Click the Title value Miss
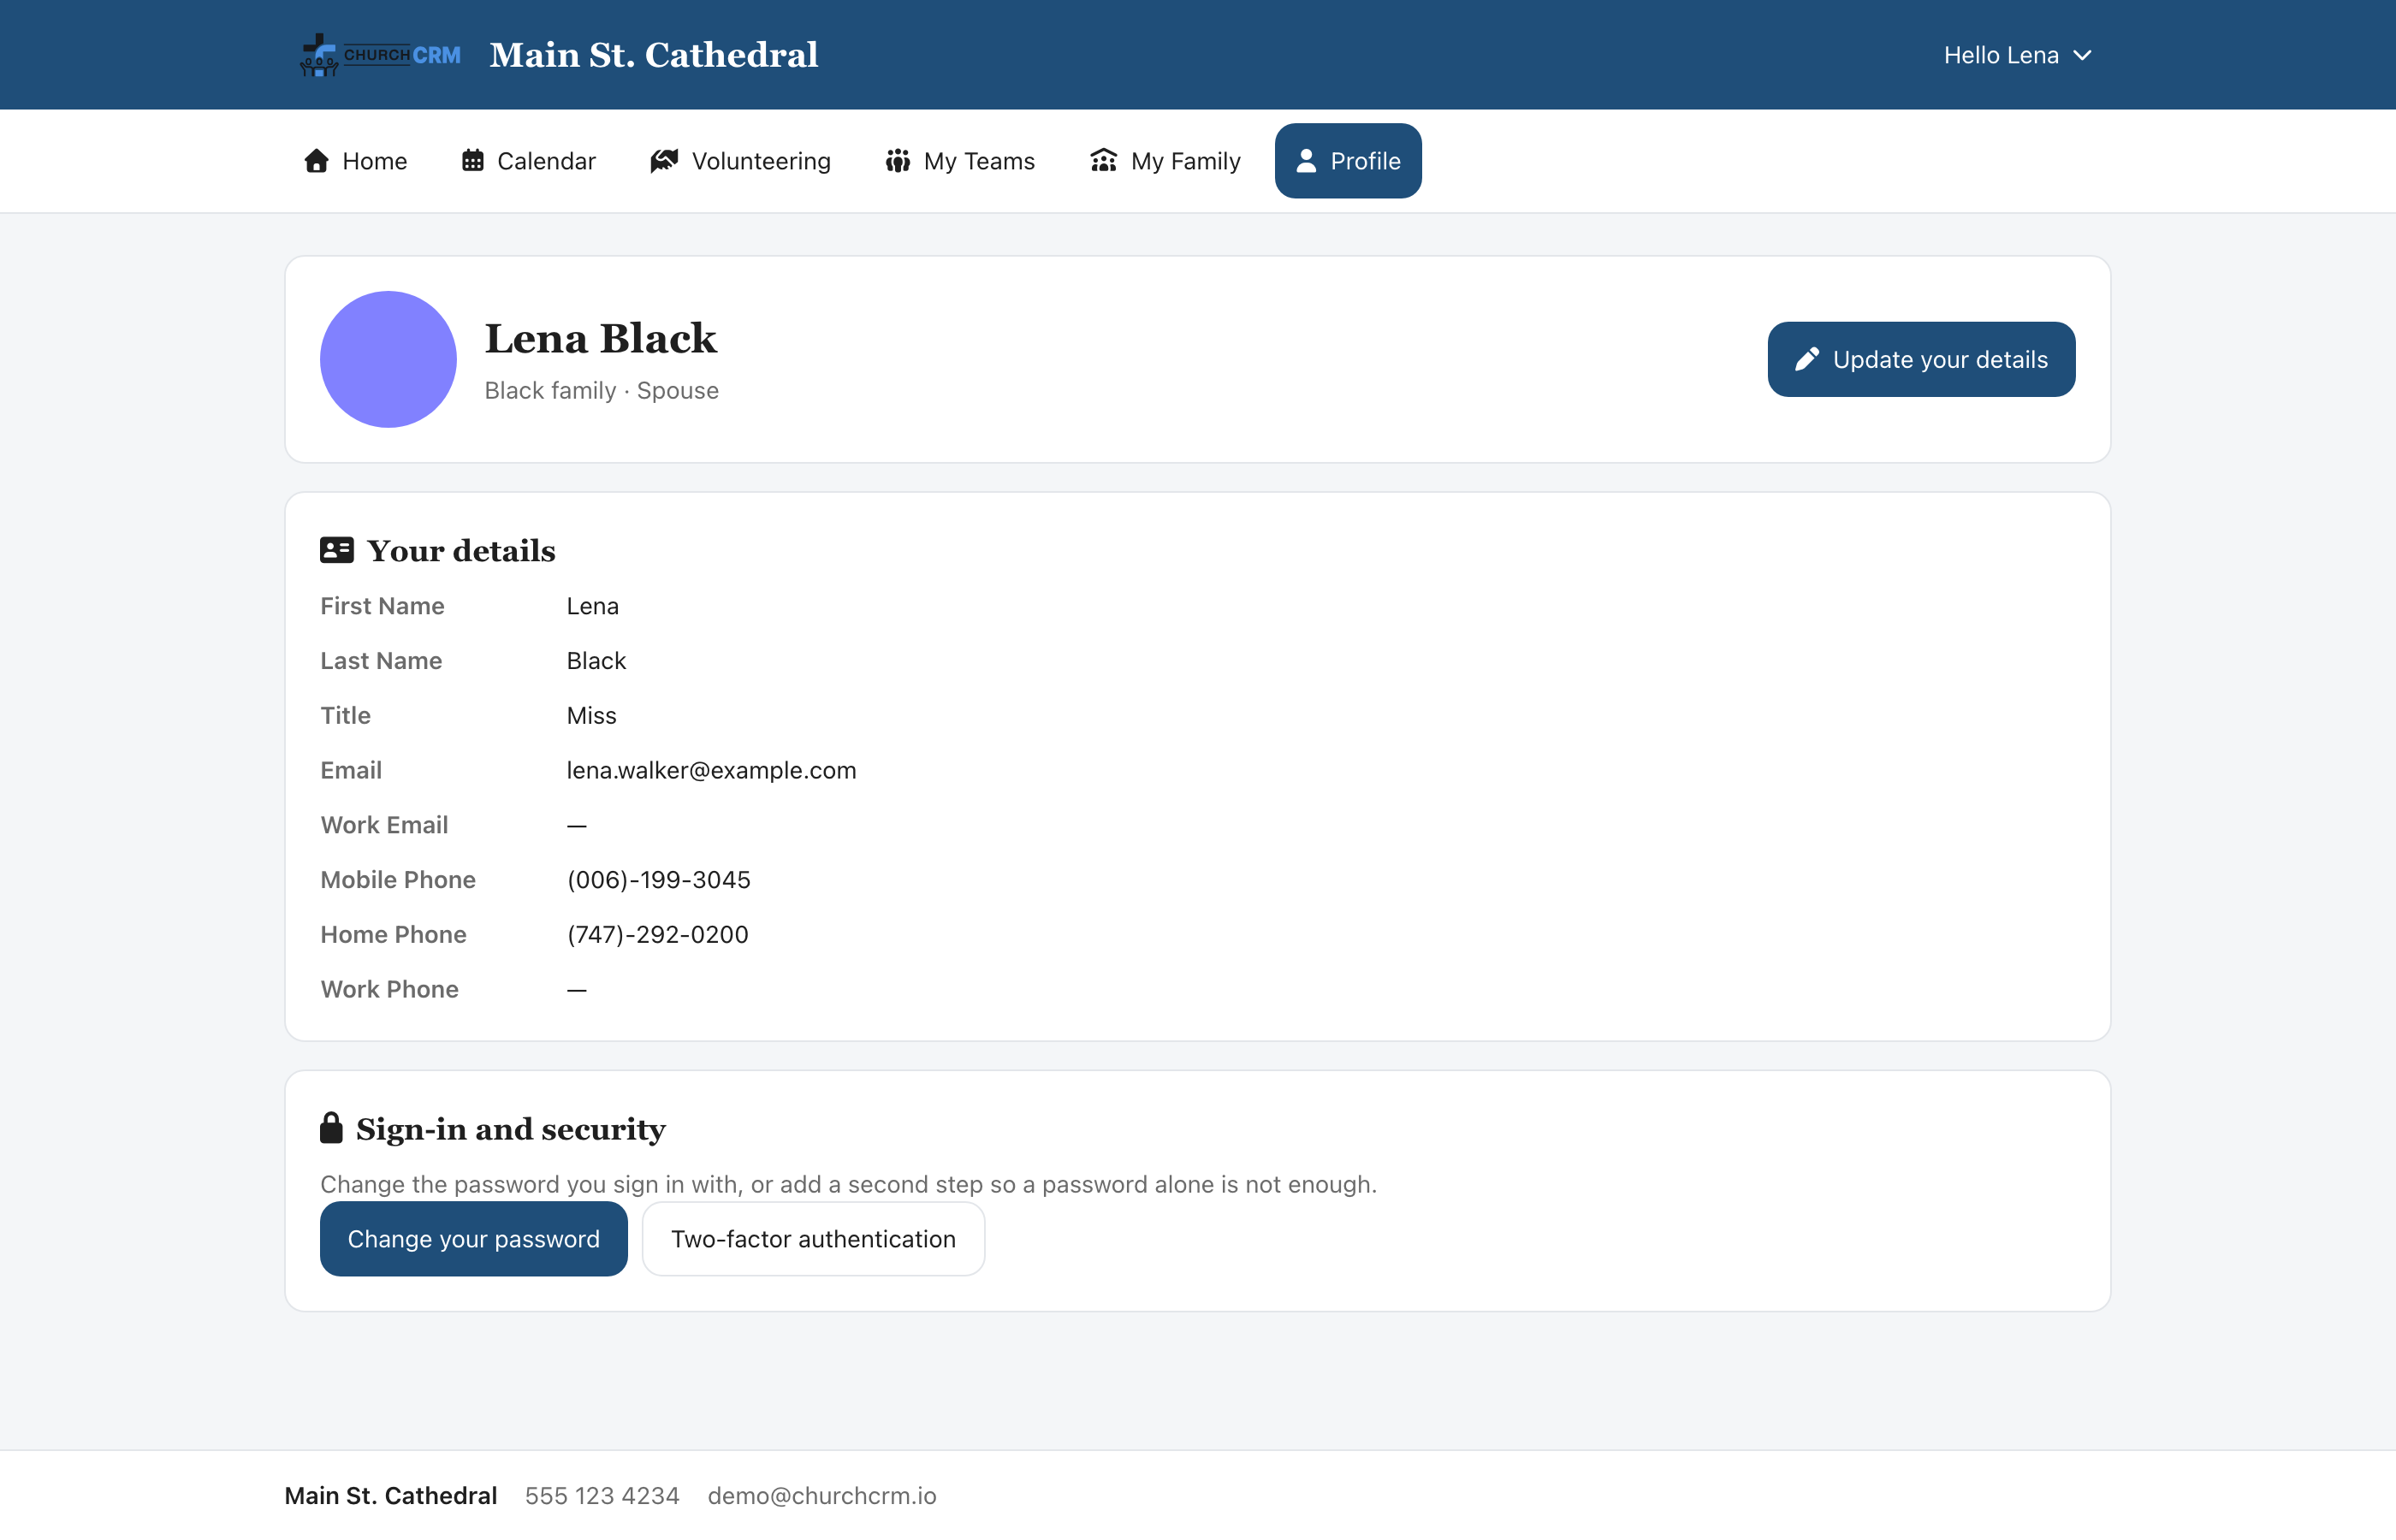2396x1540 pixels. pyautogui.click(x=591, y=716)
